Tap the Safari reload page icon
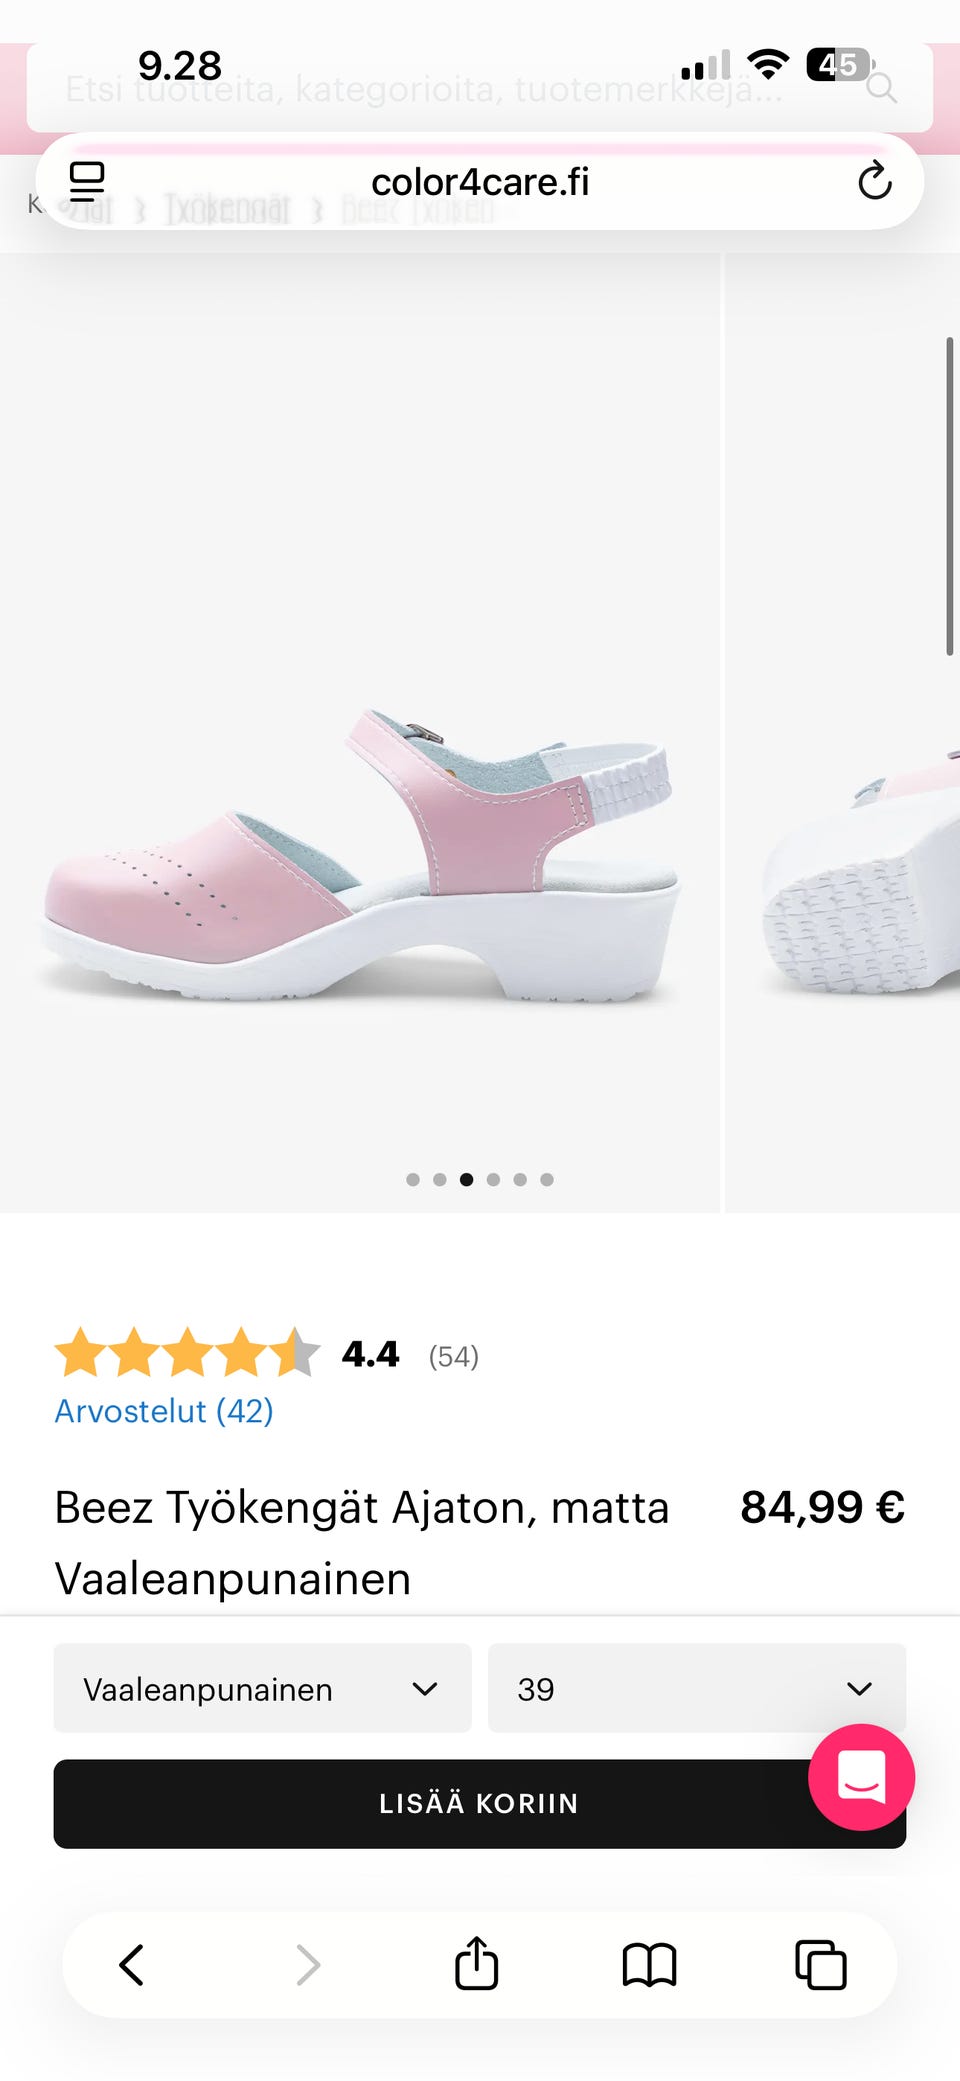 (874, 181)
